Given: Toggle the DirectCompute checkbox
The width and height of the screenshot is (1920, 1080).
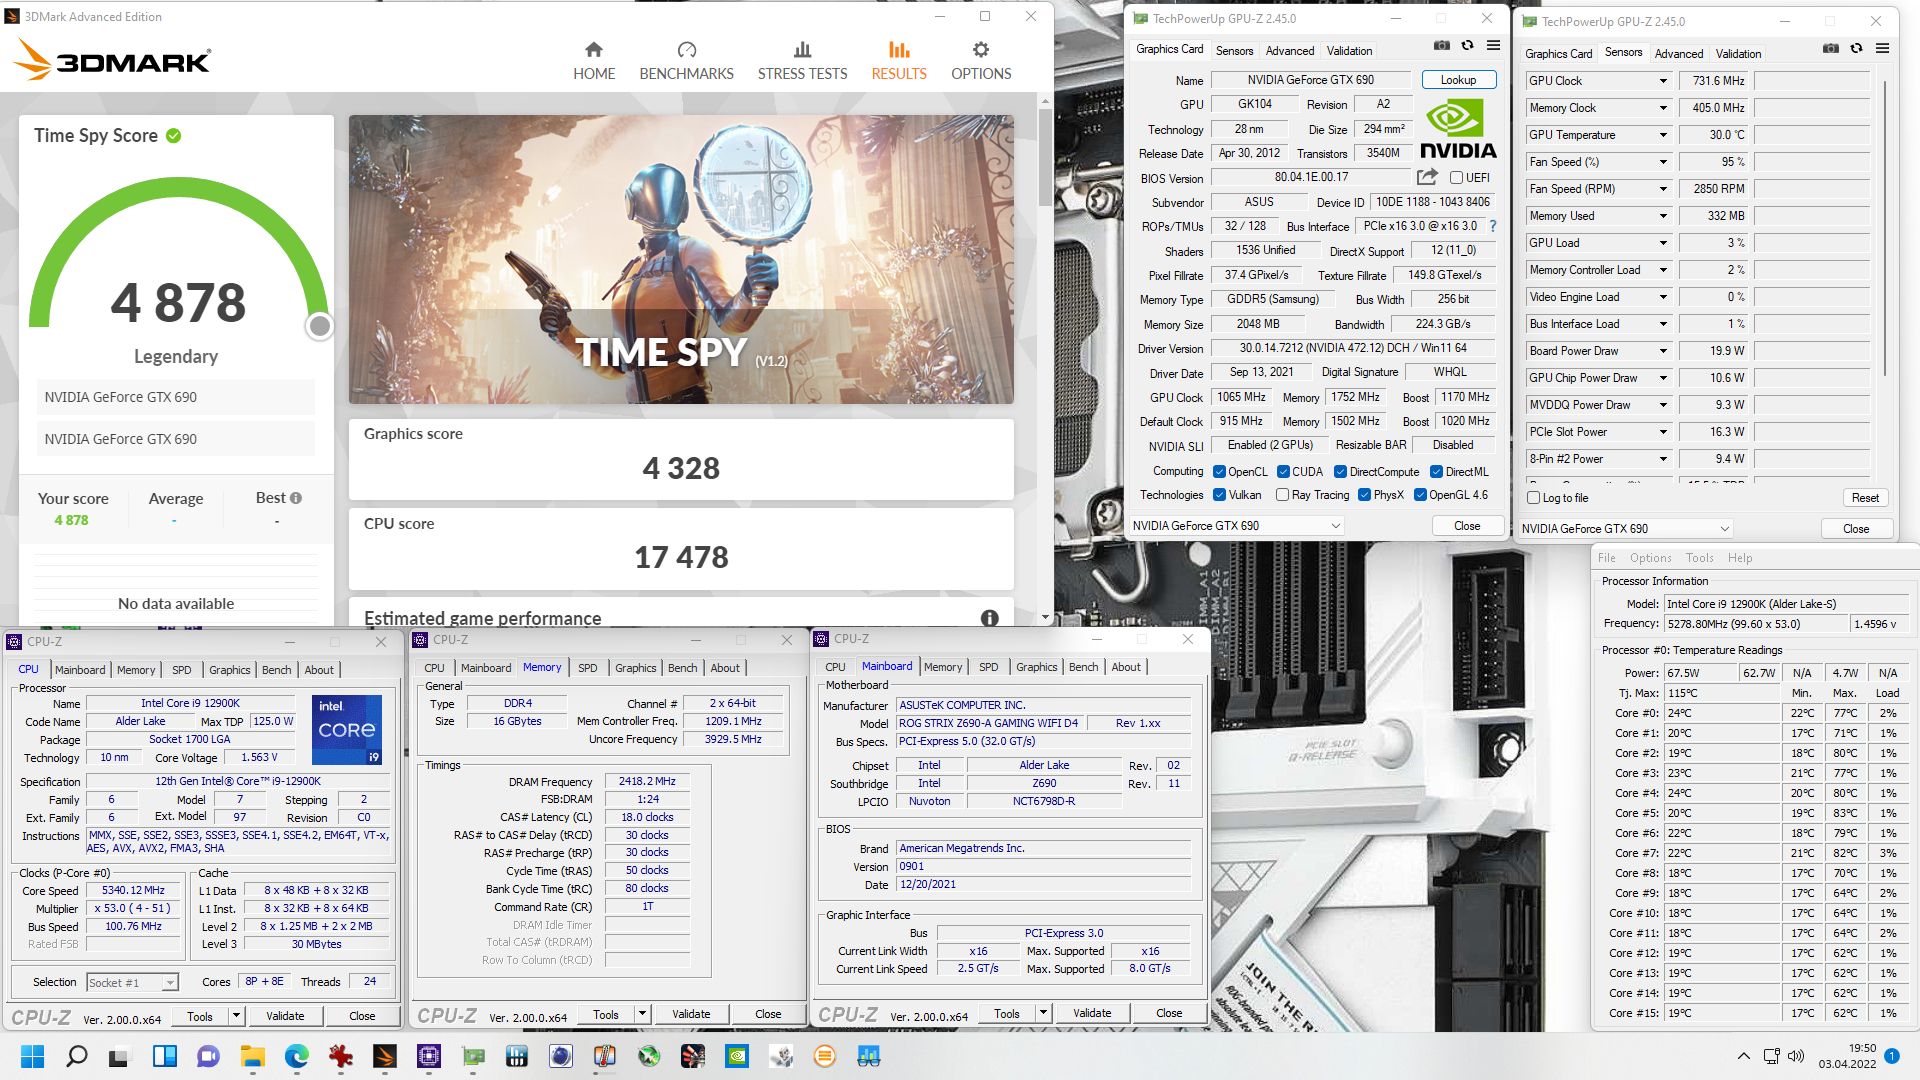Looking at the screenshot, I should pyautogui.click(x=1340, y=472).
